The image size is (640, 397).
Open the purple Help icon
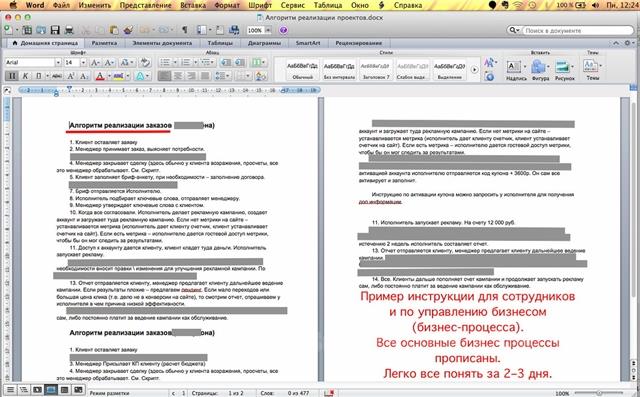284,30
